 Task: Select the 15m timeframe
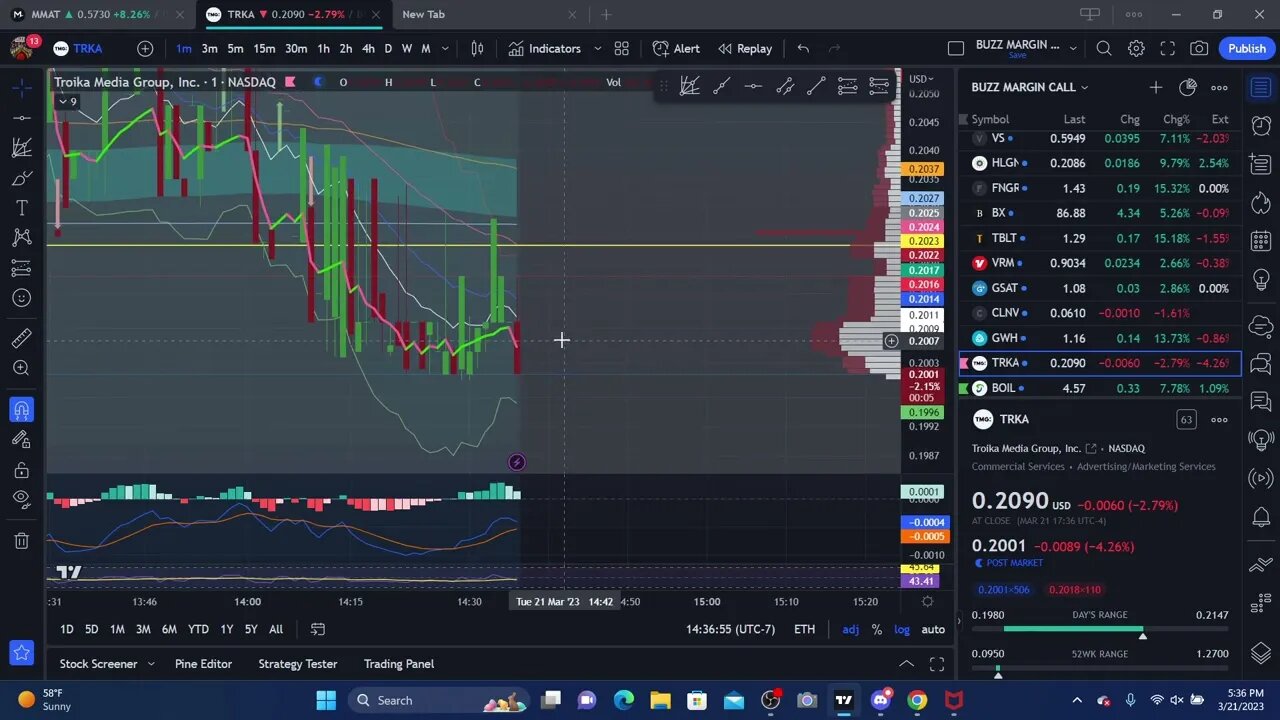pyautogui.click(x=264, y=48)
